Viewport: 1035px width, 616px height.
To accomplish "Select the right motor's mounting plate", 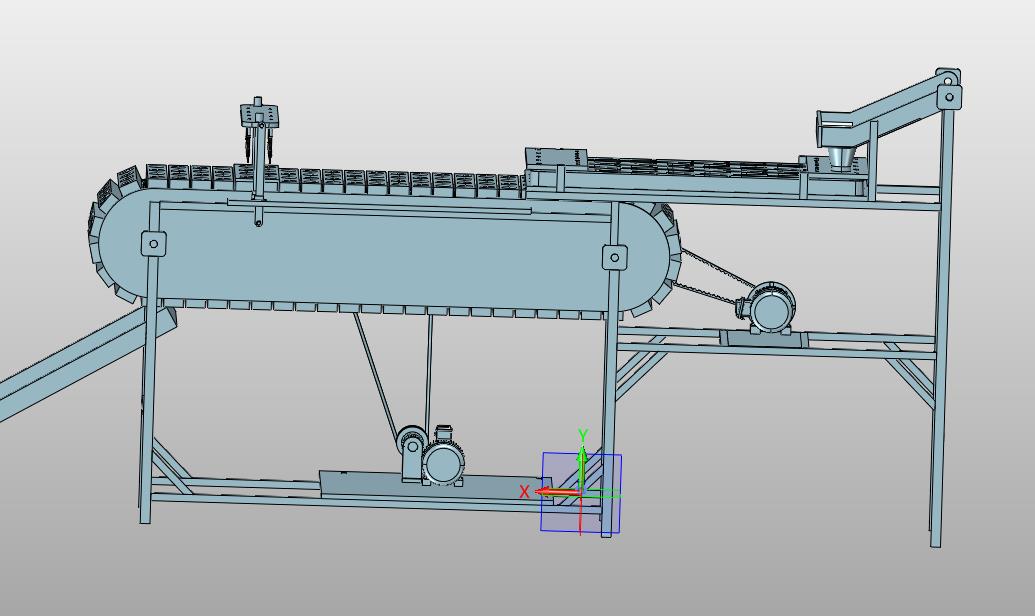I will point(763,339).
